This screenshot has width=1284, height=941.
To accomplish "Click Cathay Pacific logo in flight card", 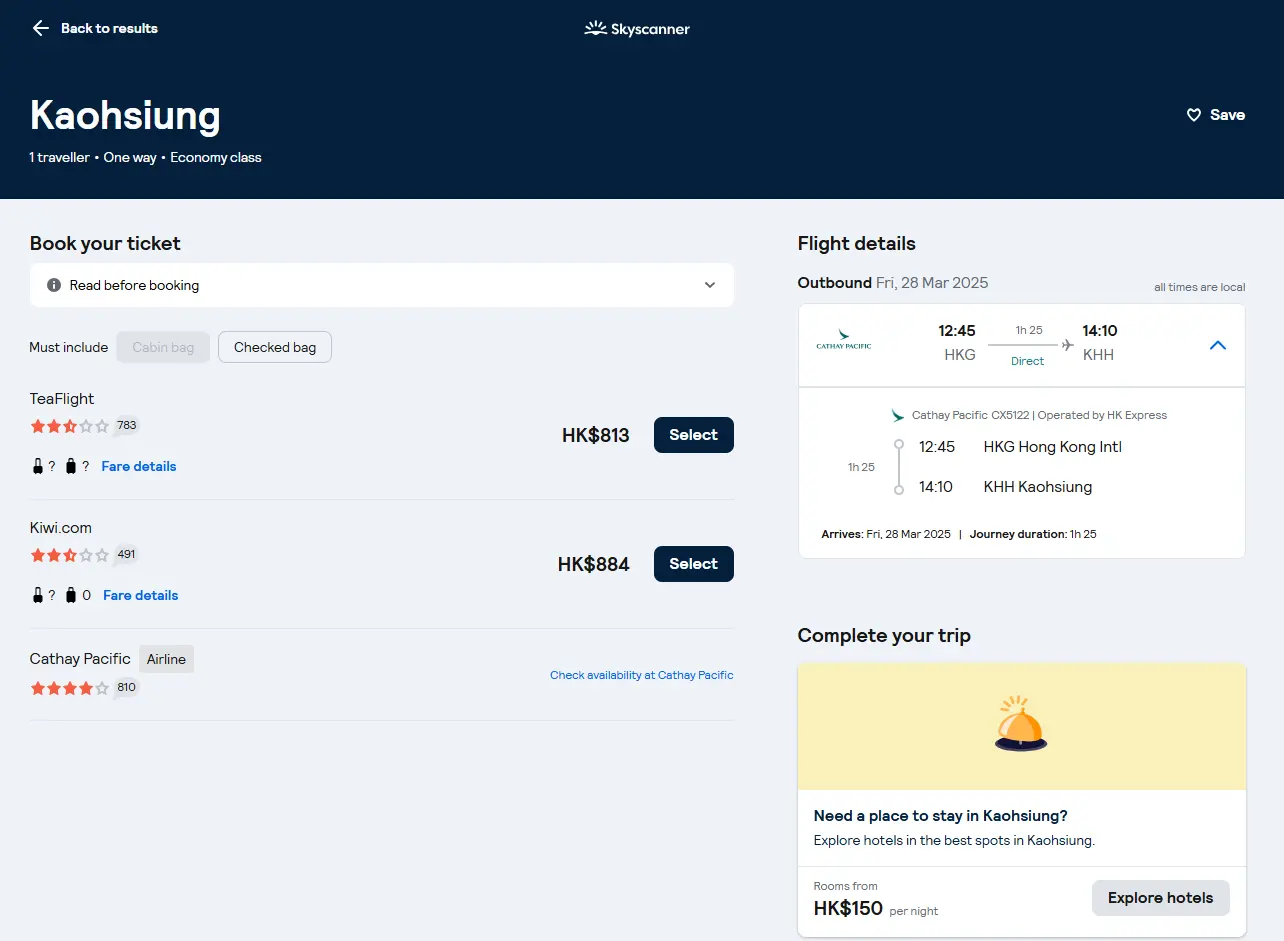I will [844, 339].
